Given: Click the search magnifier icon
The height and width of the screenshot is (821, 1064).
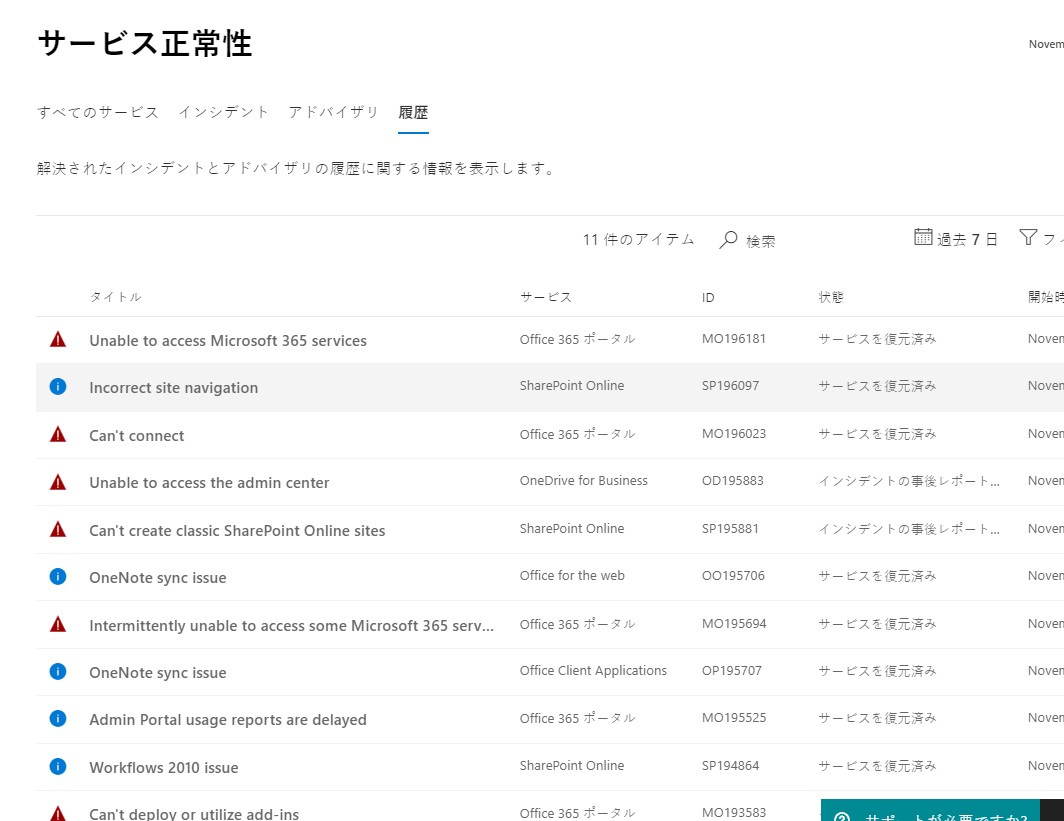Looking at the screenshot, I should 729,240.
